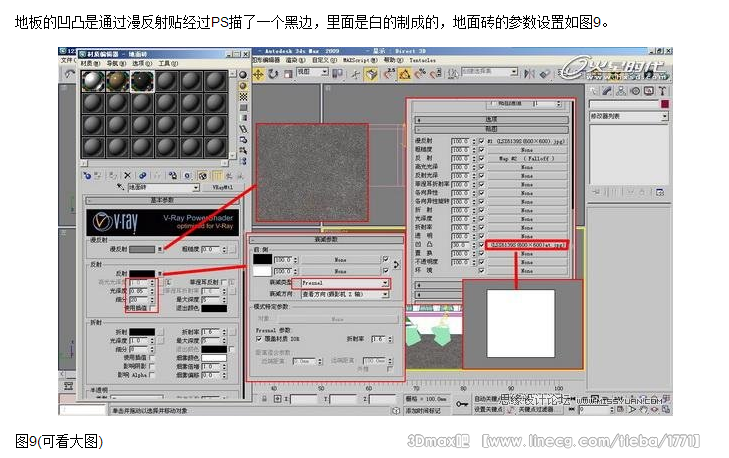Open the 导航(N) menu in material editor
Image resolution: width=729 pixels, height=458 pixels.
pos(116,63)
